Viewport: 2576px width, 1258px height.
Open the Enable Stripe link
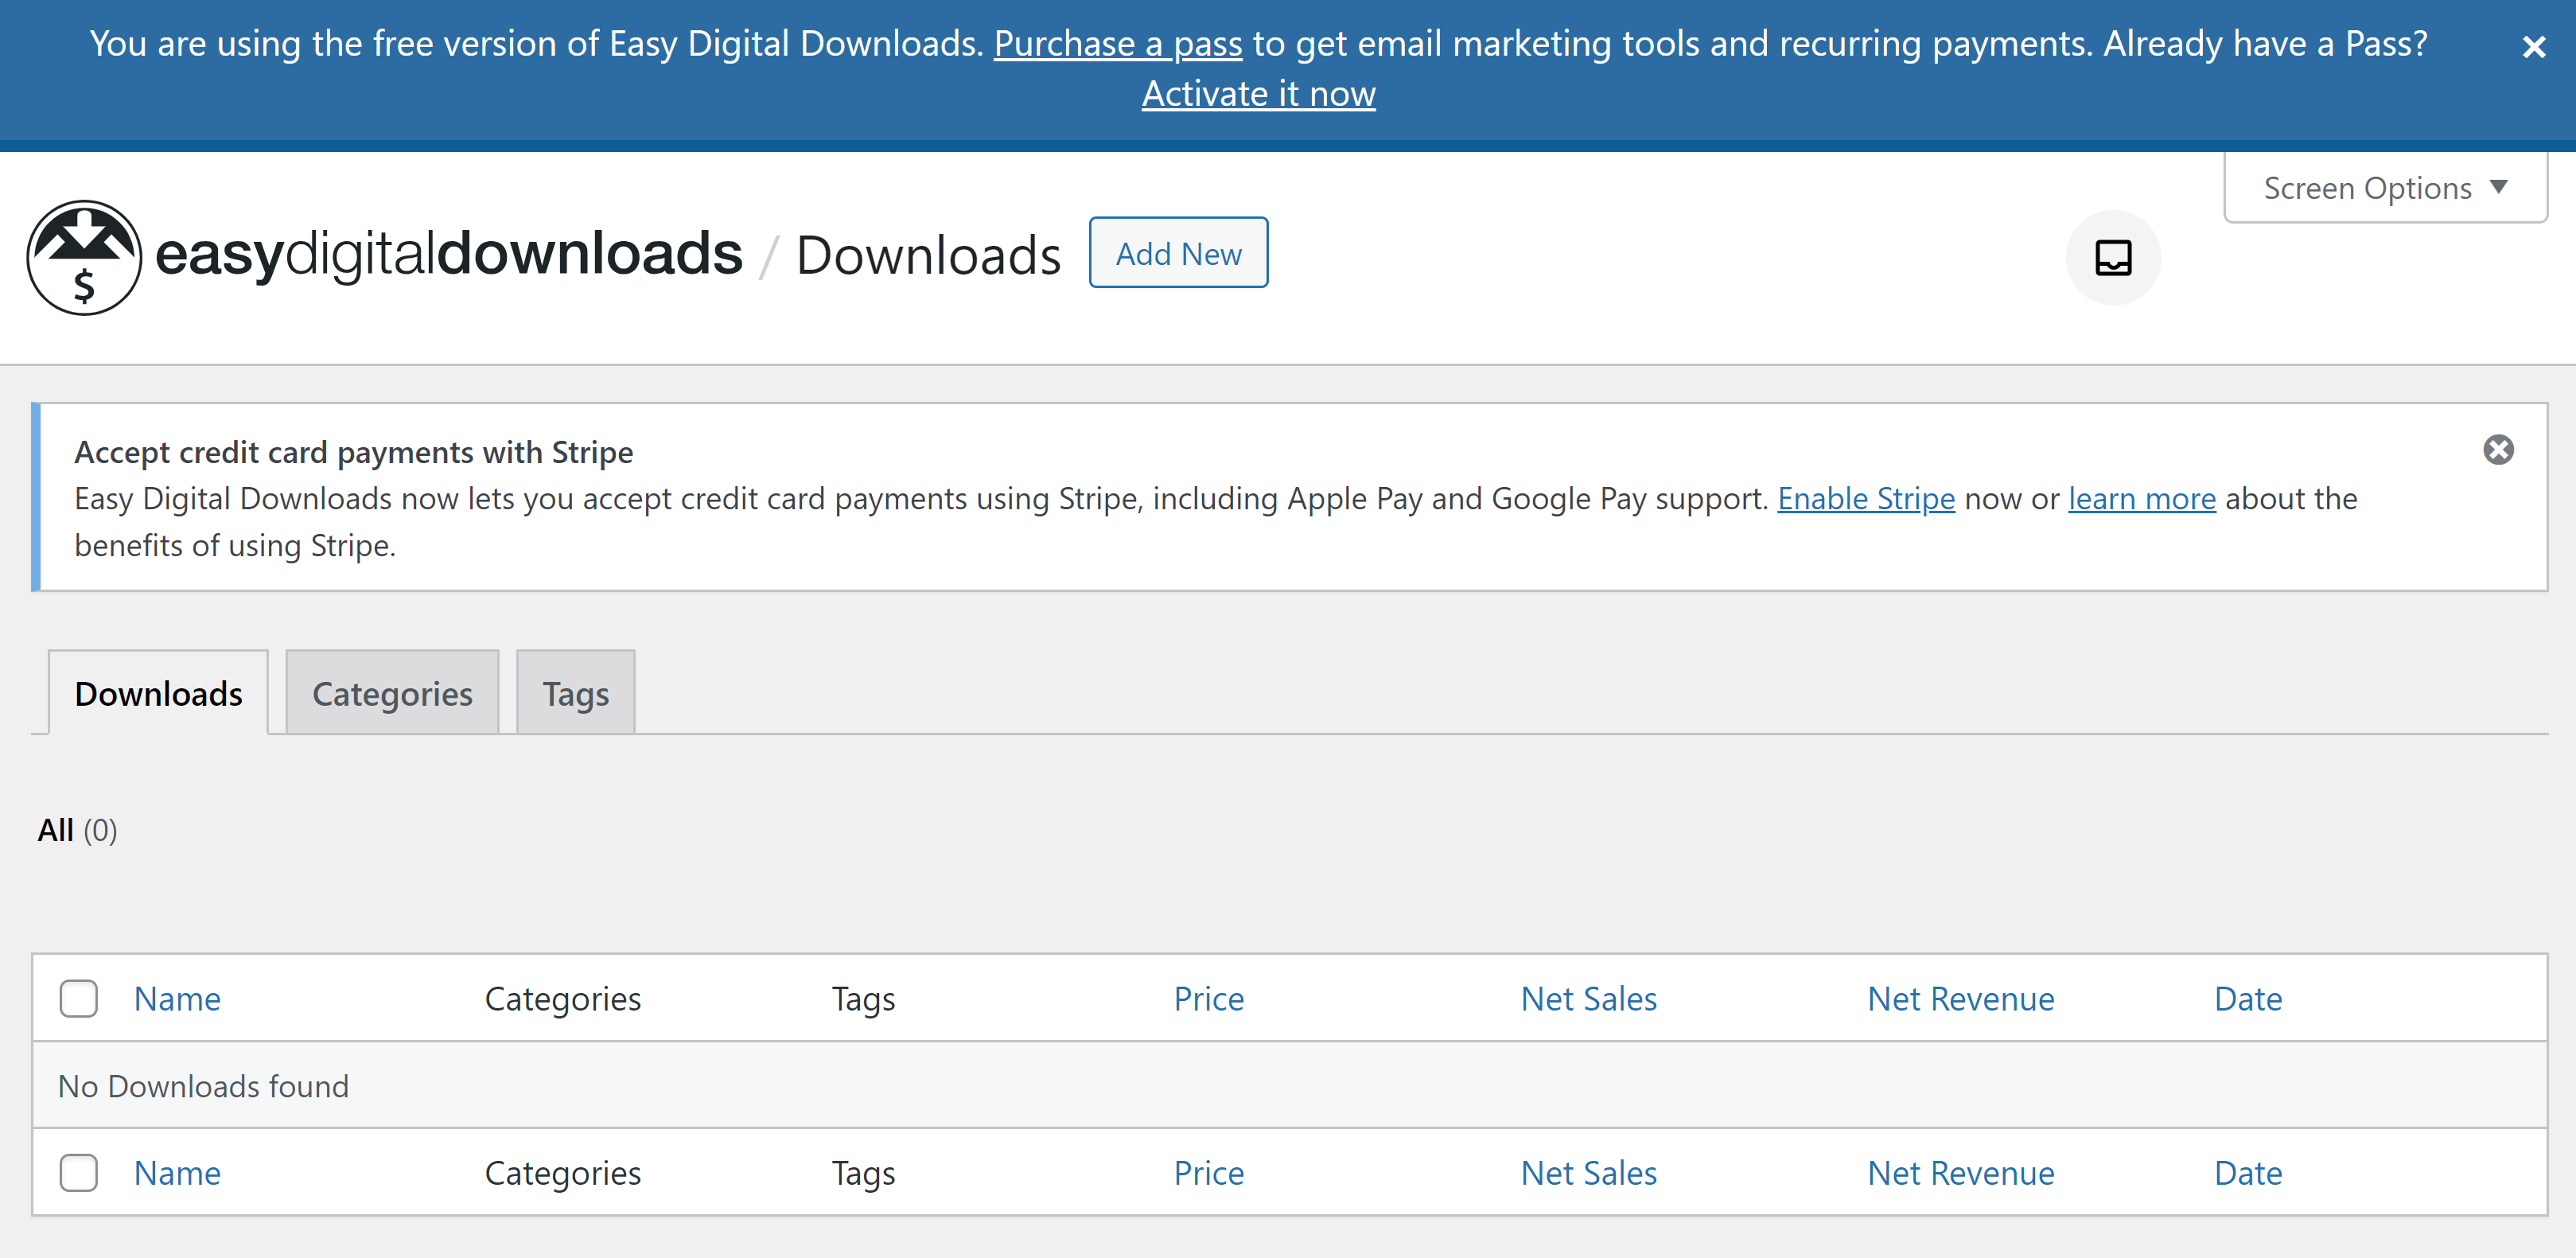click(1866, 498)
